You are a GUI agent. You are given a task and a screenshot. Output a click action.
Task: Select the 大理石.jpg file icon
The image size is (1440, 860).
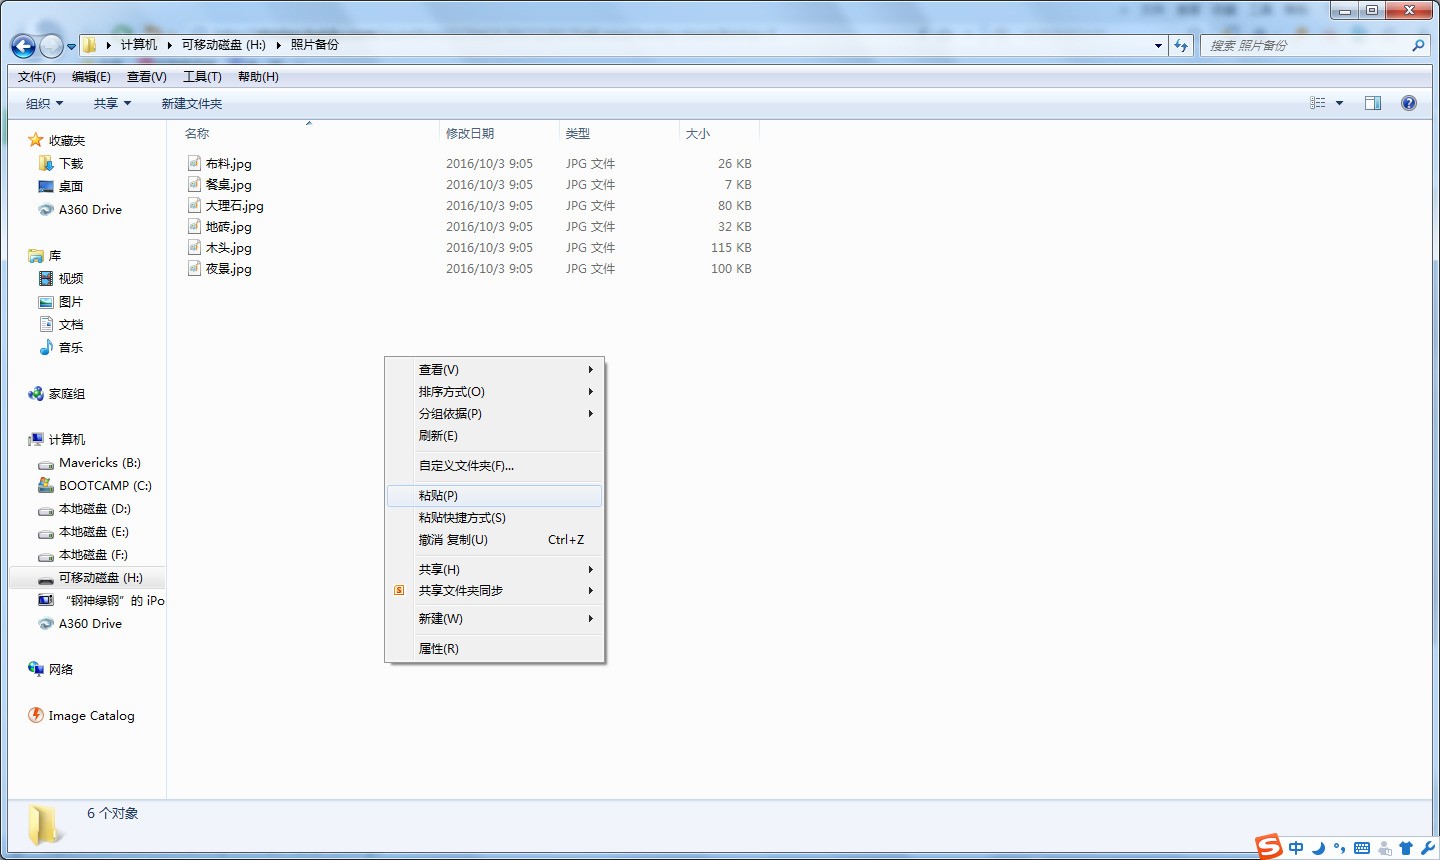(x=194, y=205)
